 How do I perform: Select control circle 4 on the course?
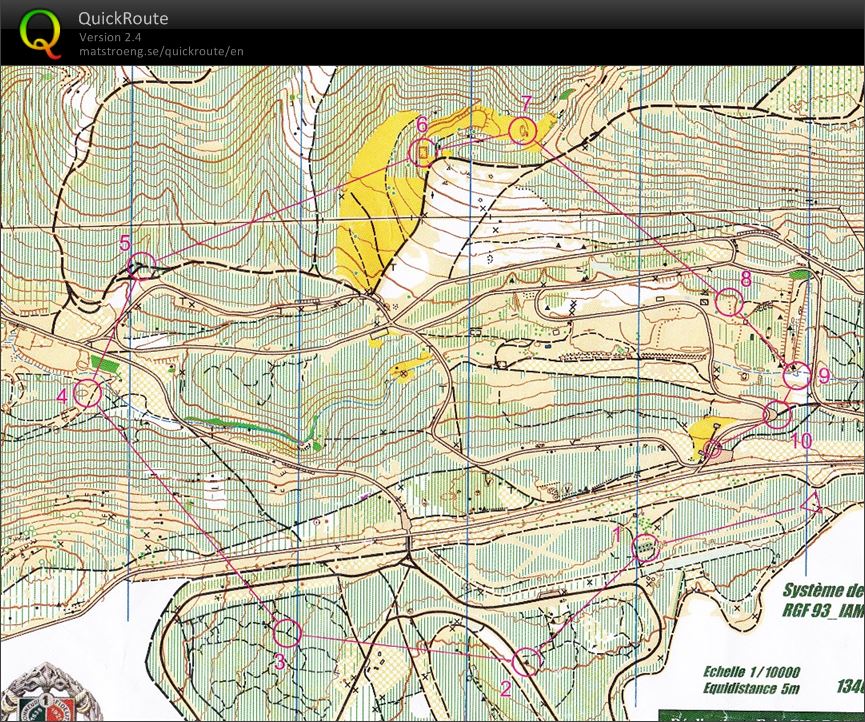click(x=87, y=393)
